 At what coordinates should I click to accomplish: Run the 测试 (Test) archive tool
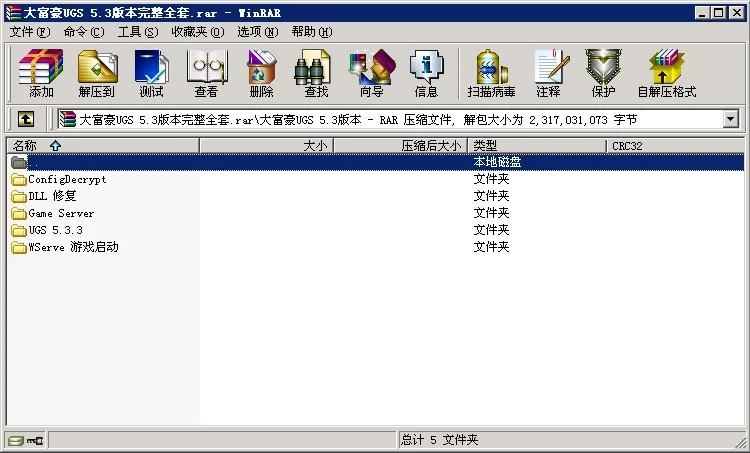151,73
